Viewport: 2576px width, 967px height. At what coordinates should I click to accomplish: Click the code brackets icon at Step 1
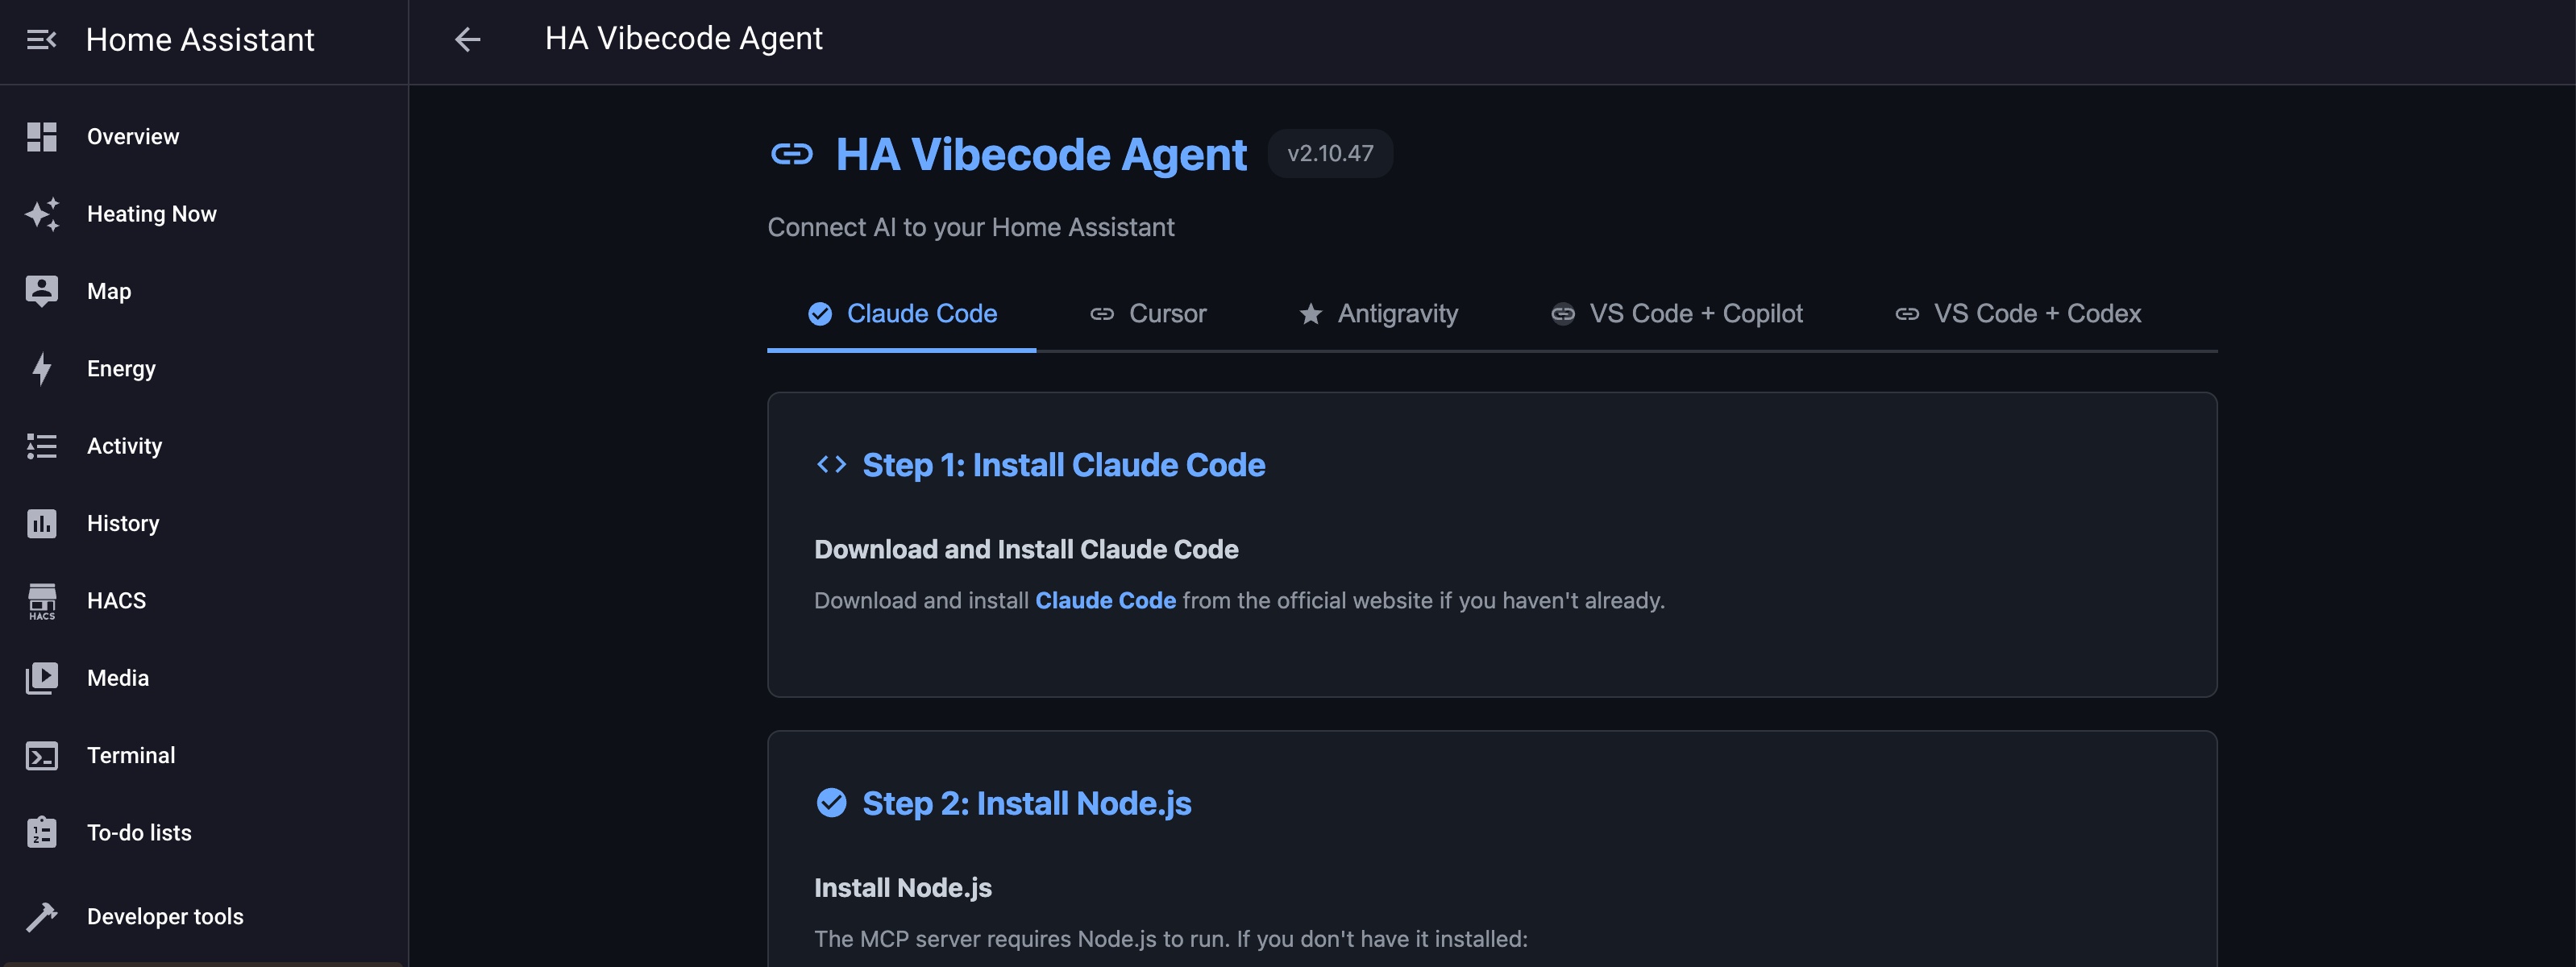coord(831,464)
